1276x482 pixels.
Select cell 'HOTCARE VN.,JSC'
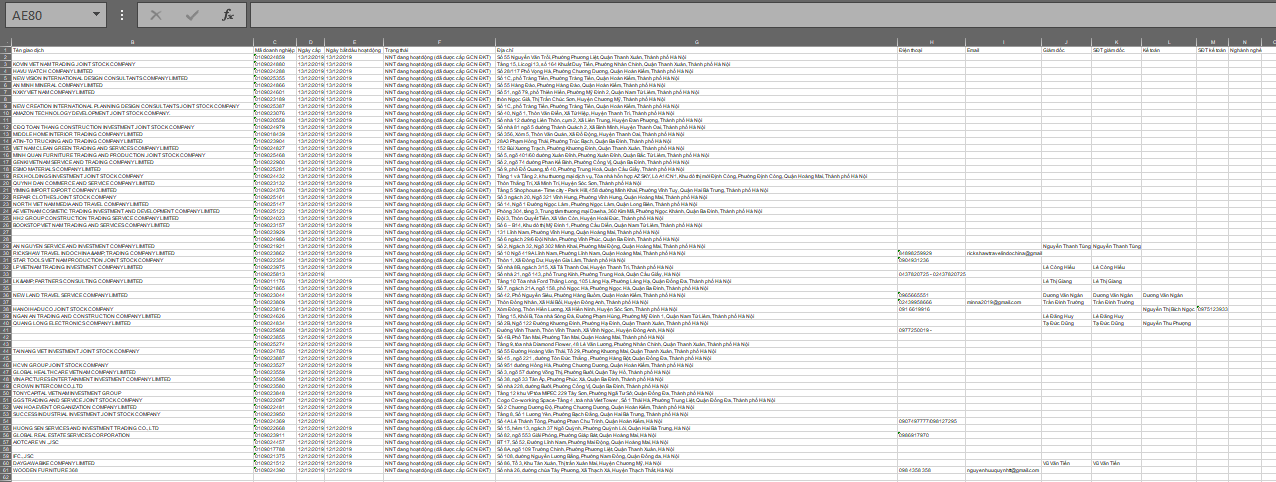pyautogui.click(x=132, y=443)
